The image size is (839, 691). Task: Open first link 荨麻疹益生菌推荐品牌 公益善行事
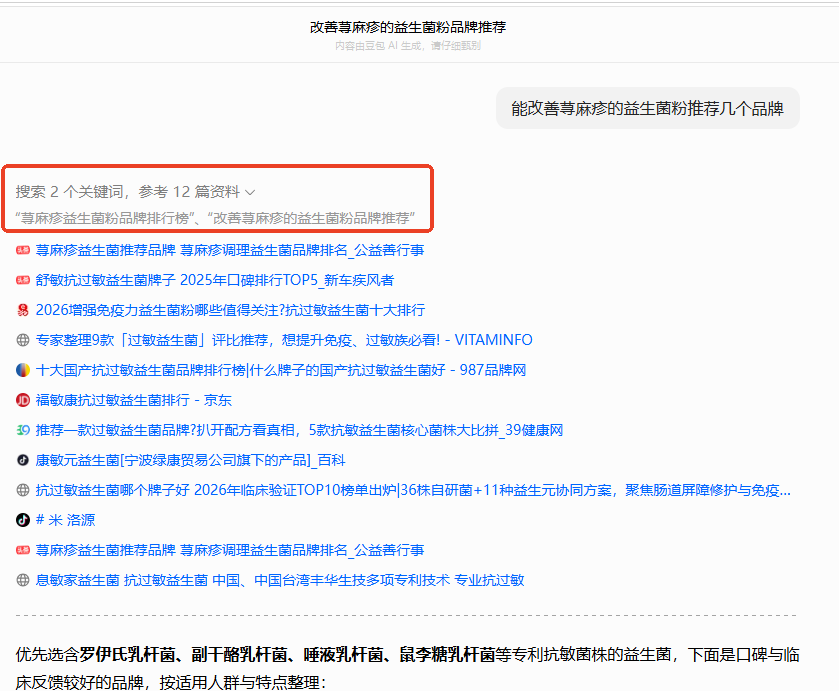pyautogui.click(x=230, y=250)
